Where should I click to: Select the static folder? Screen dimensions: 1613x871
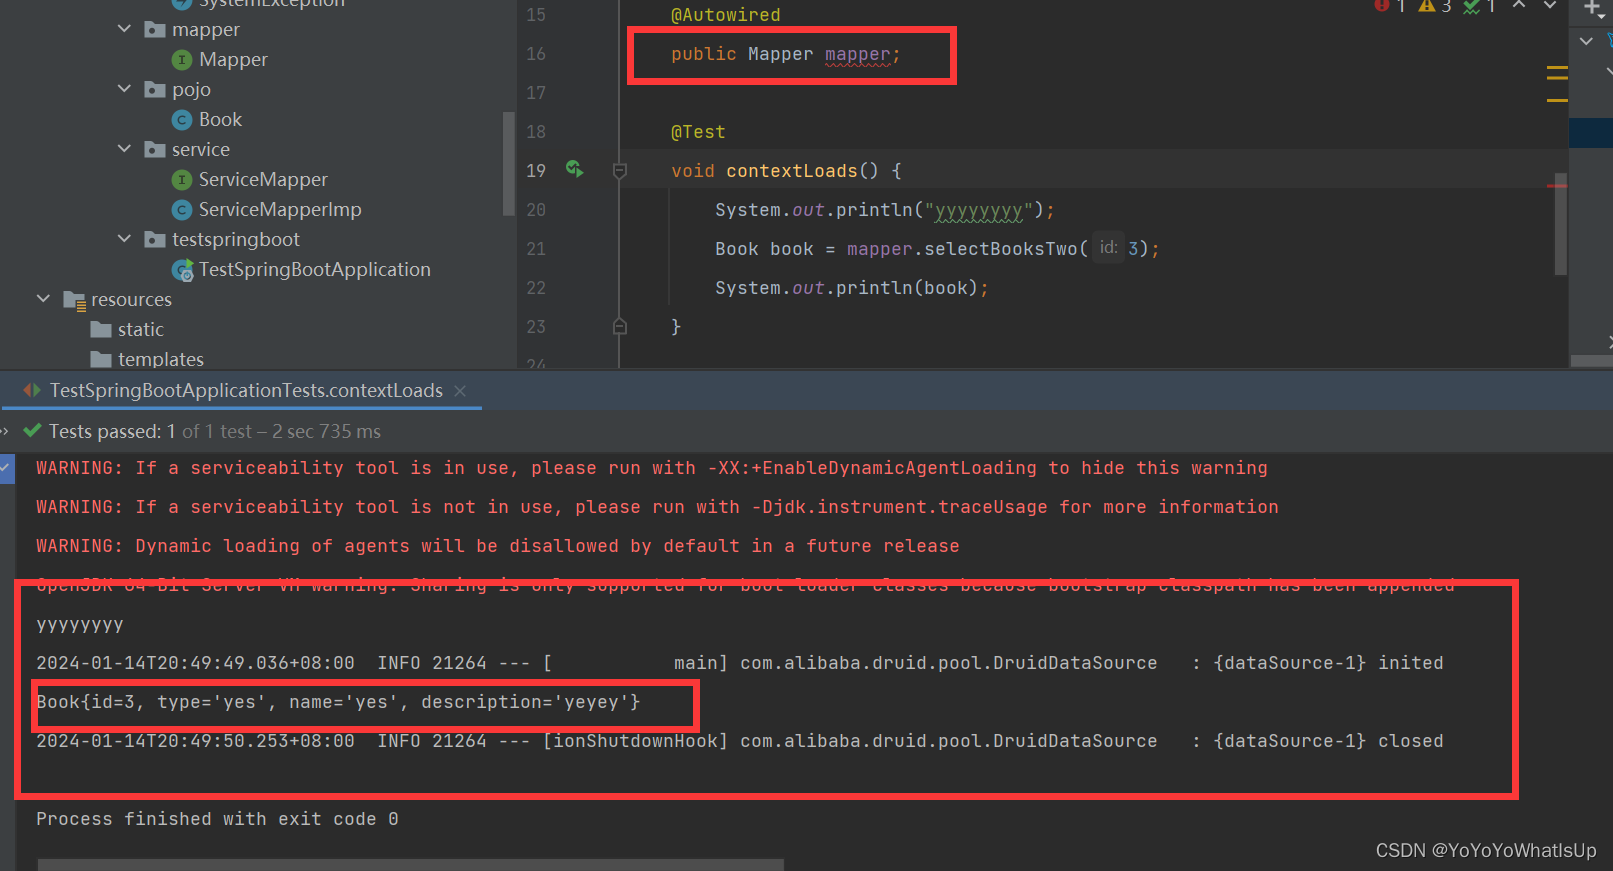(140, 329)
